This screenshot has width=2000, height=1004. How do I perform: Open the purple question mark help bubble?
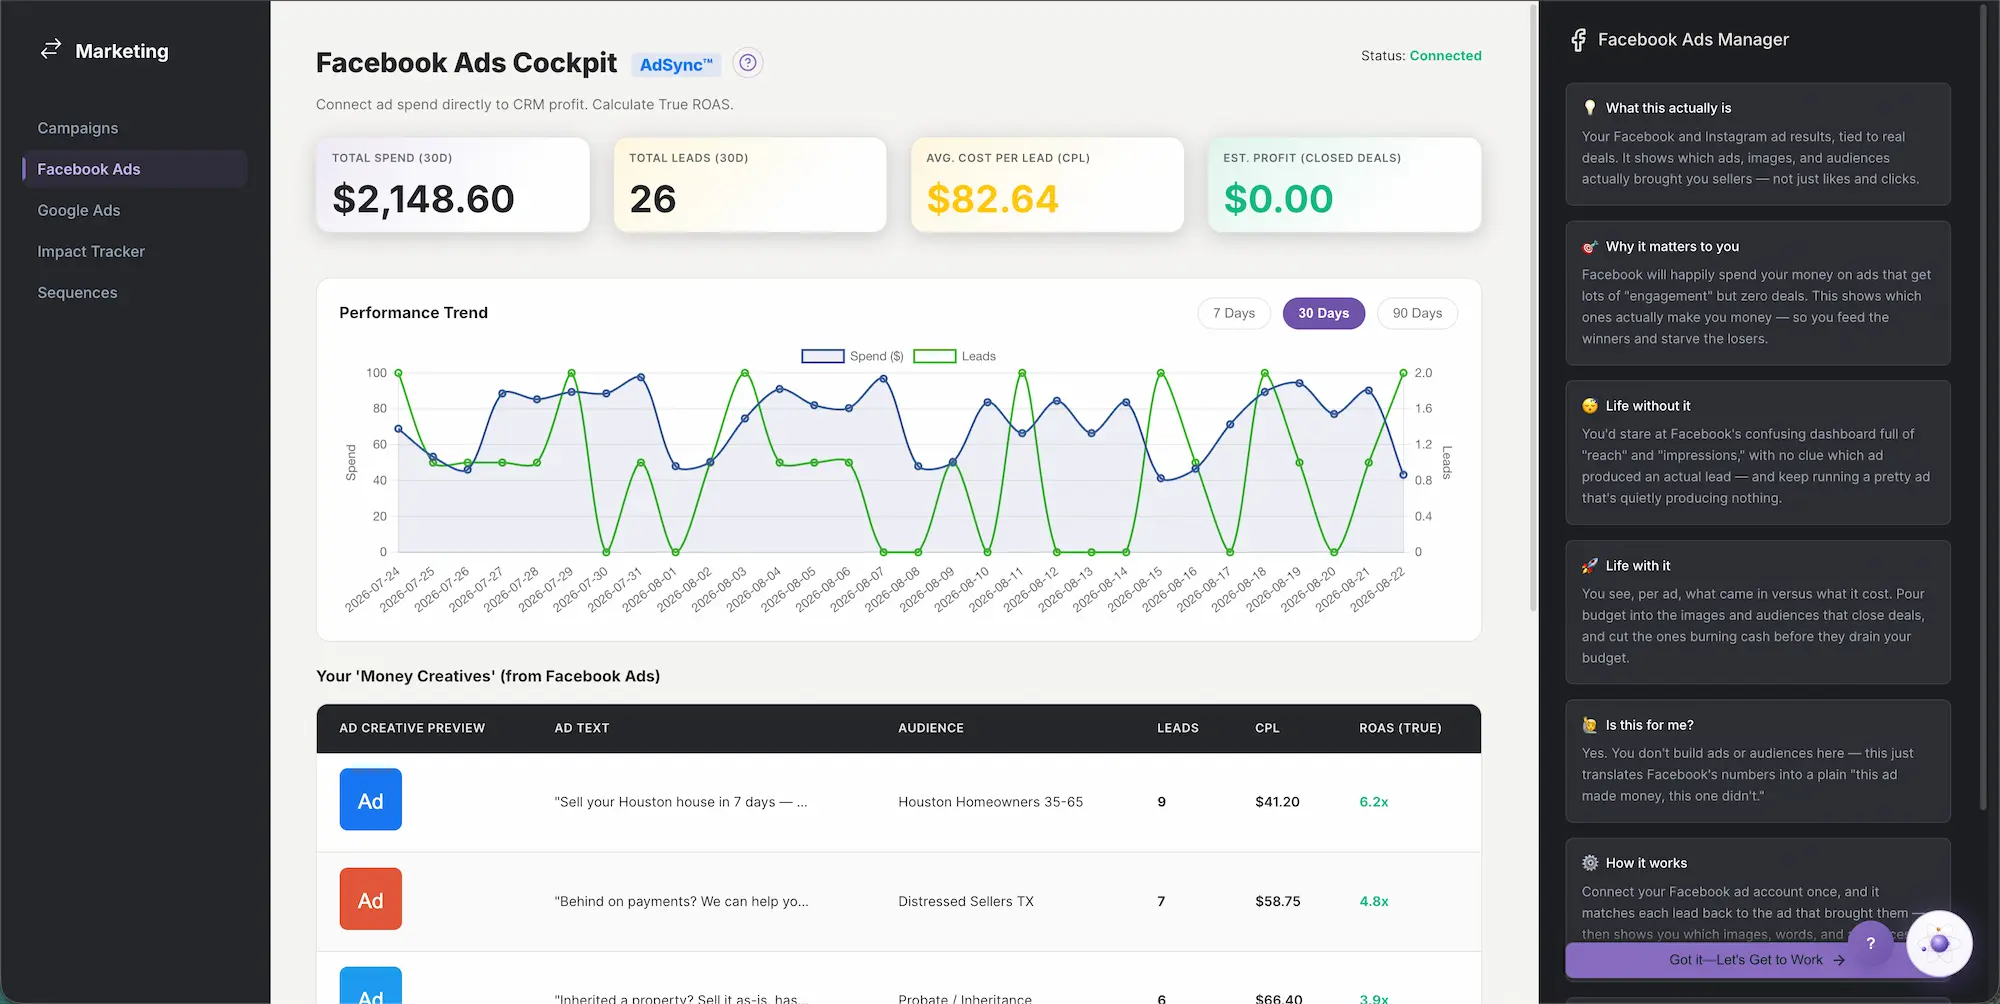coord(1870,943)
